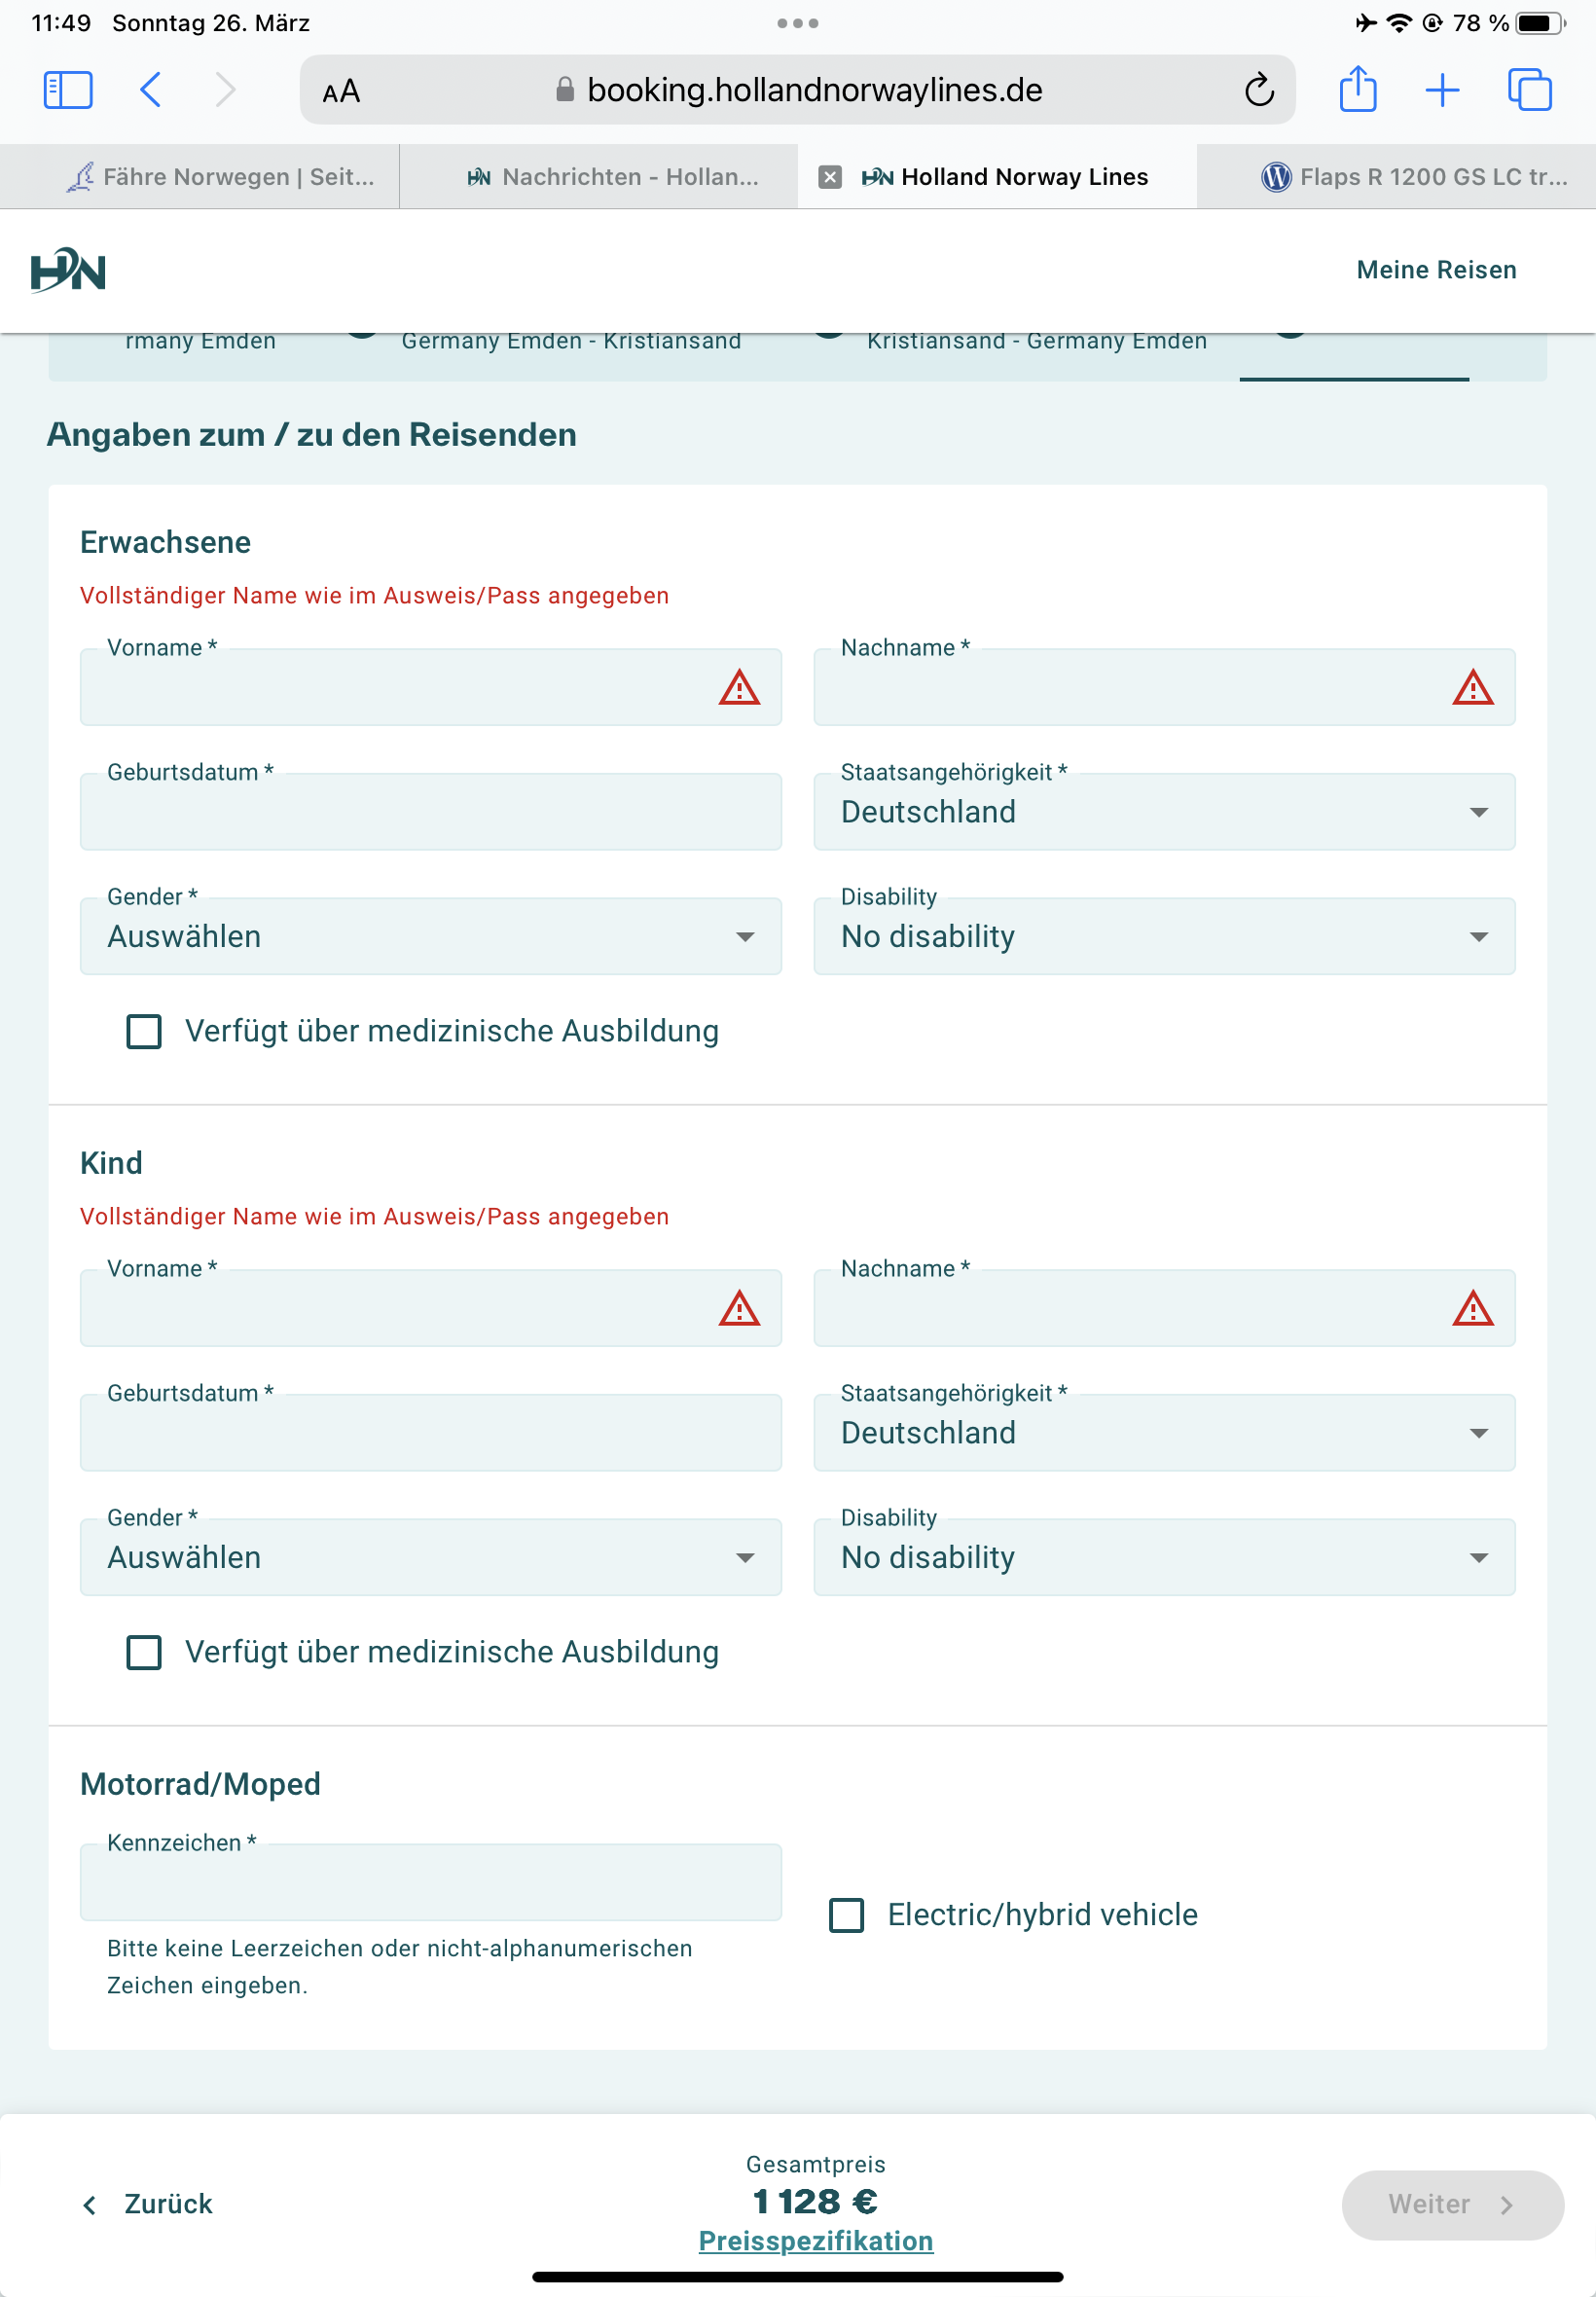The height and width of the screenshot is (2297, 1596).
Task: Open the Safari sidebar panel icon
Action: click(68, 90)
